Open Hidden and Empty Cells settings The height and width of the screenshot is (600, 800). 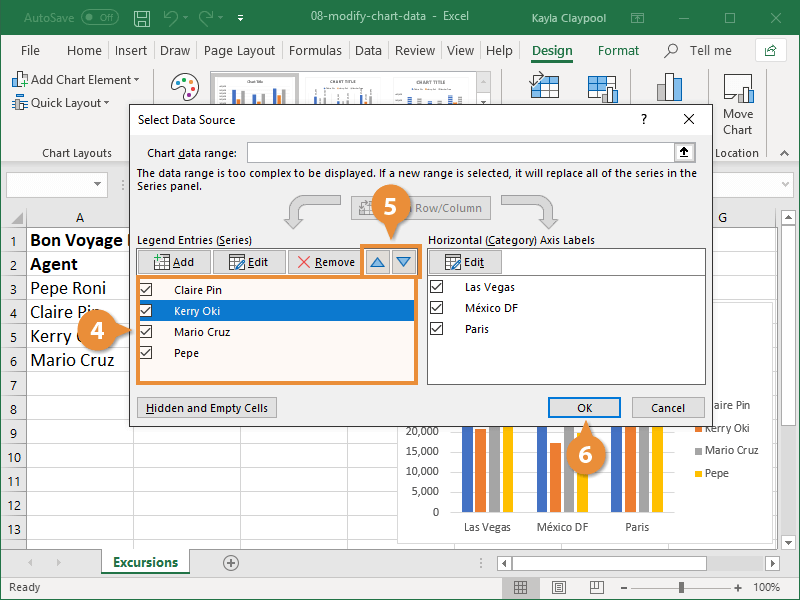pyautogui.click(x=206, y=407)
